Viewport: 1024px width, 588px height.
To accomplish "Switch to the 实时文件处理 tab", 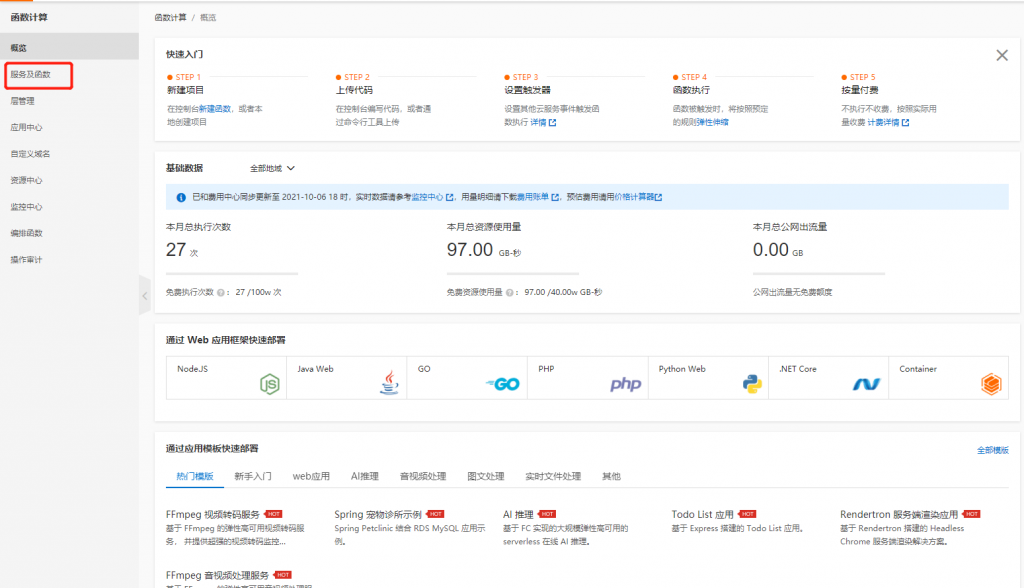I will point(552,476).
